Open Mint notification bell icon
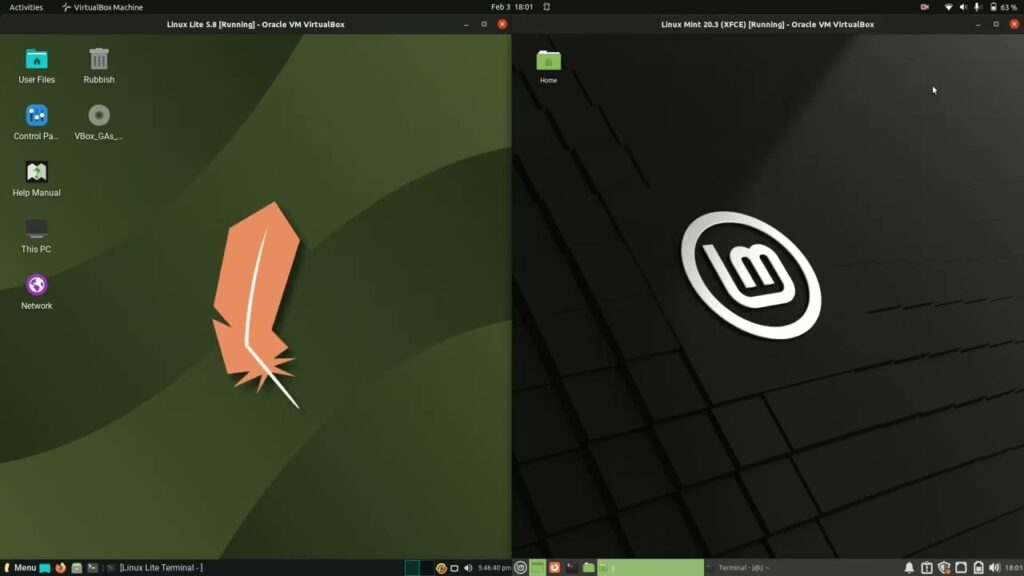 click(909, 568)
